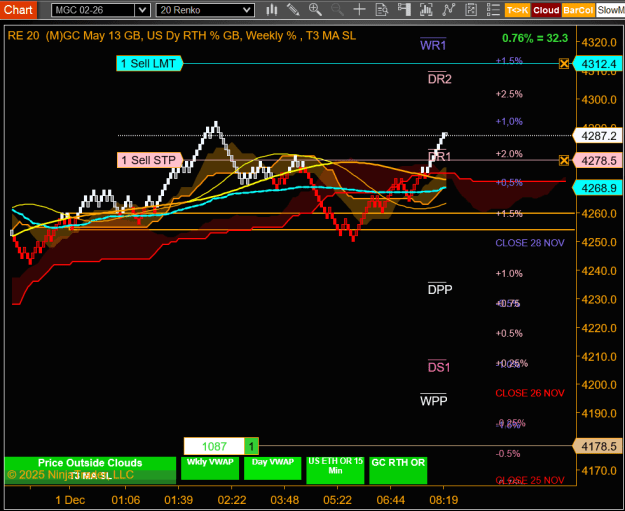The height and width of the screenshot is (511, 625).
Task: Click the 08:19 time axis label
Action: click(x=444, y=500)
